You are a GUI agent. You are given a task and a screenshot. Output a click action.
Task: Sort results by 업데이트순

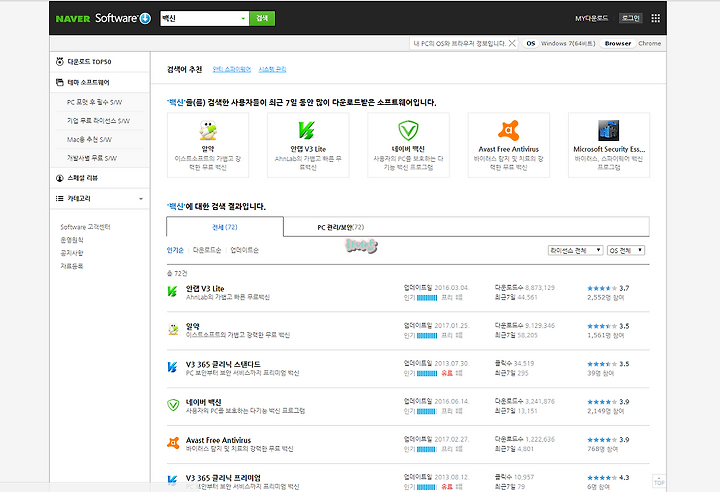tap(244, 250)
